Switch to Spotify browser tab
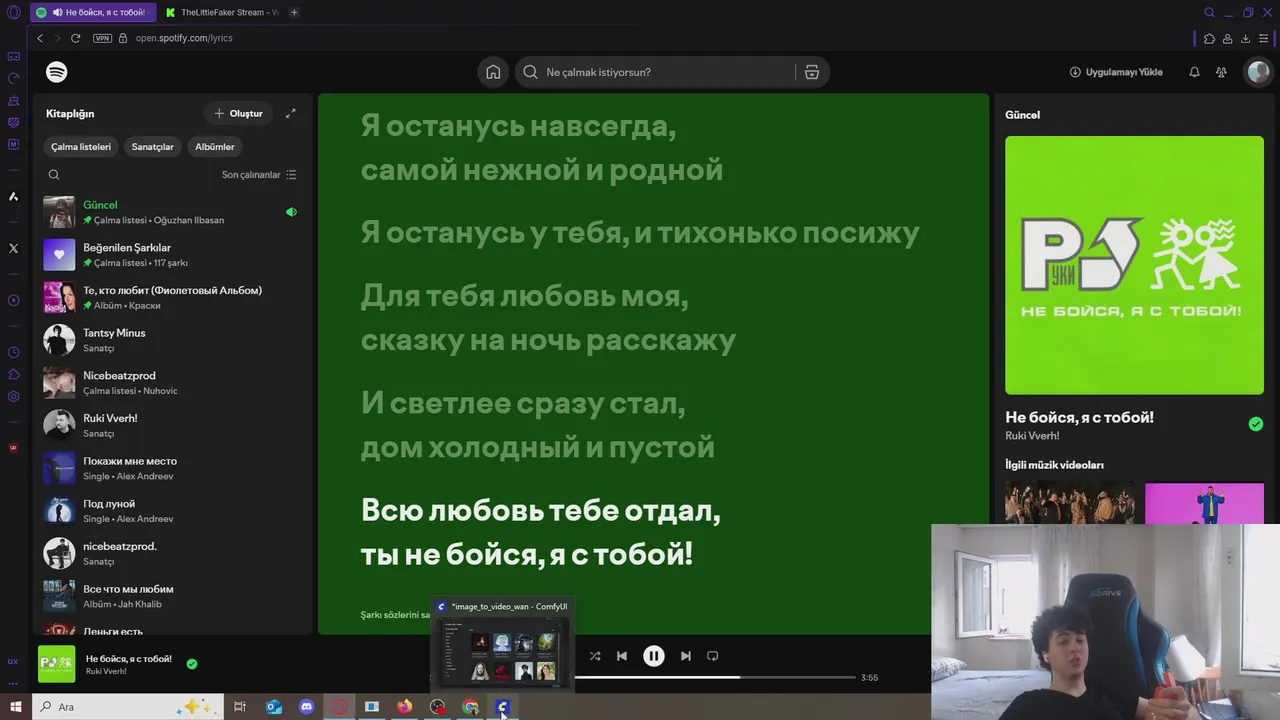 click(x=91, y=12)
